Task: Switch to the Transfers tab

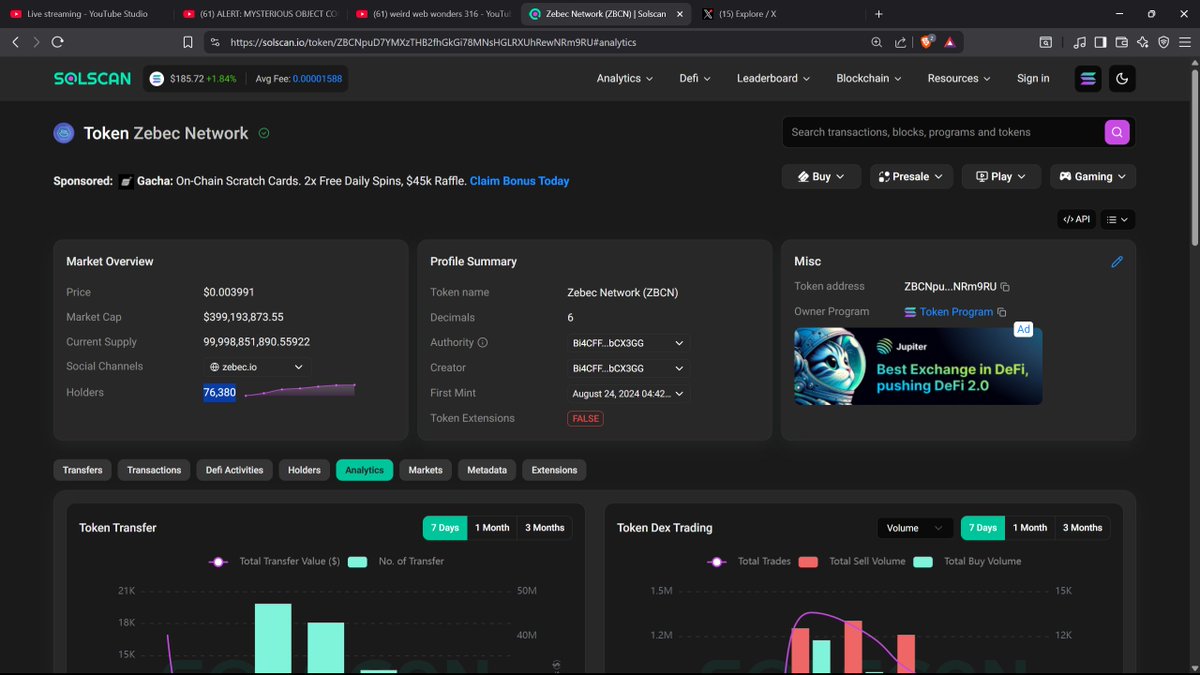Action: tap(83, 470)
